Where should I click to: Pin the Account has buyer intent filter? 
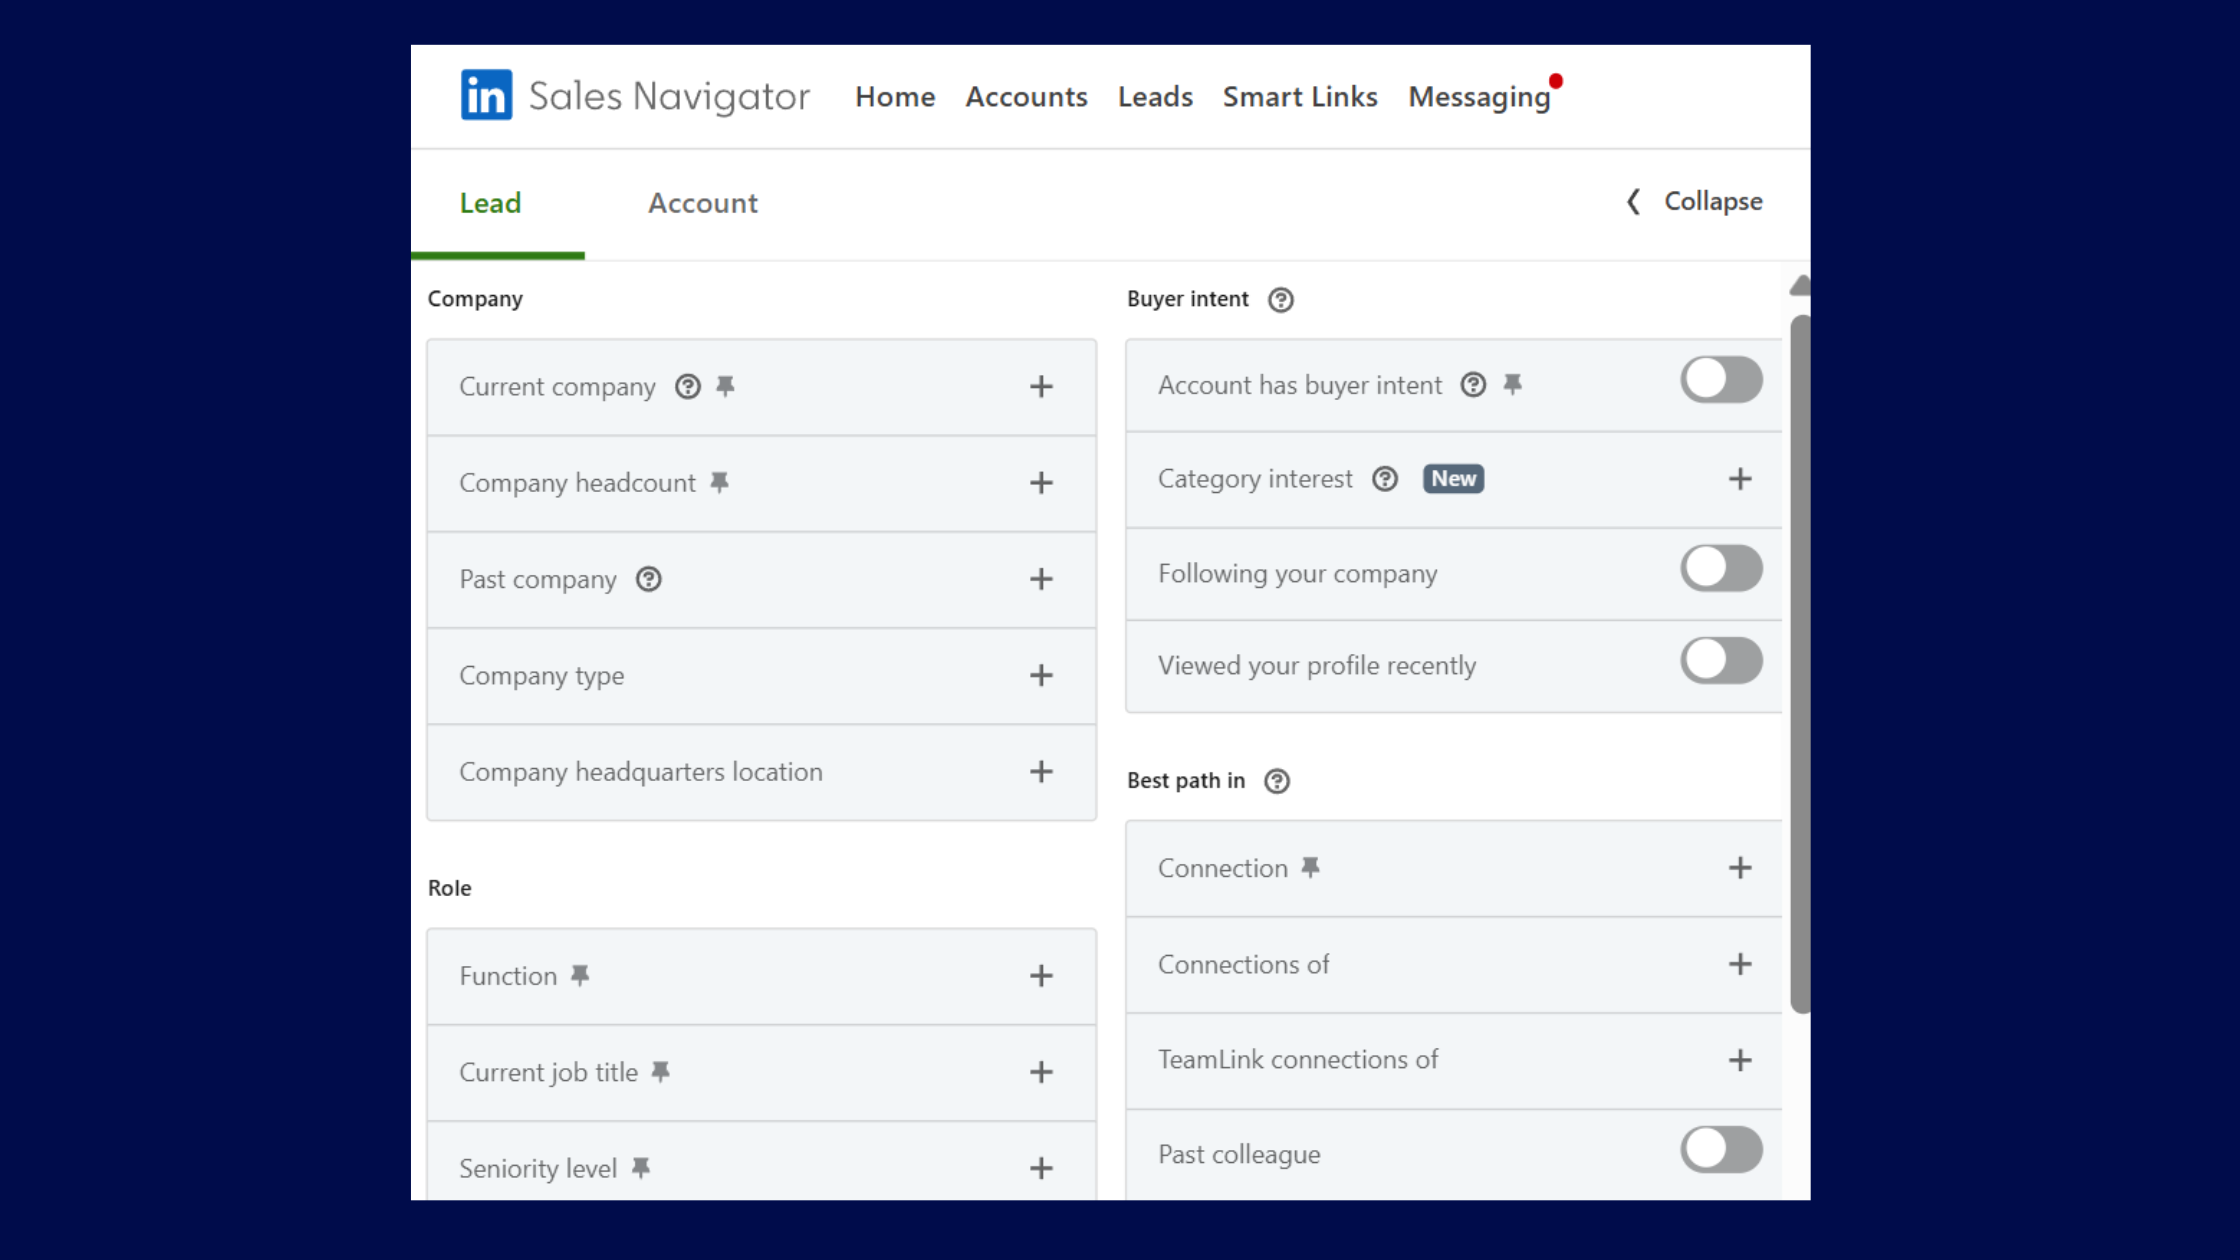1512,384
